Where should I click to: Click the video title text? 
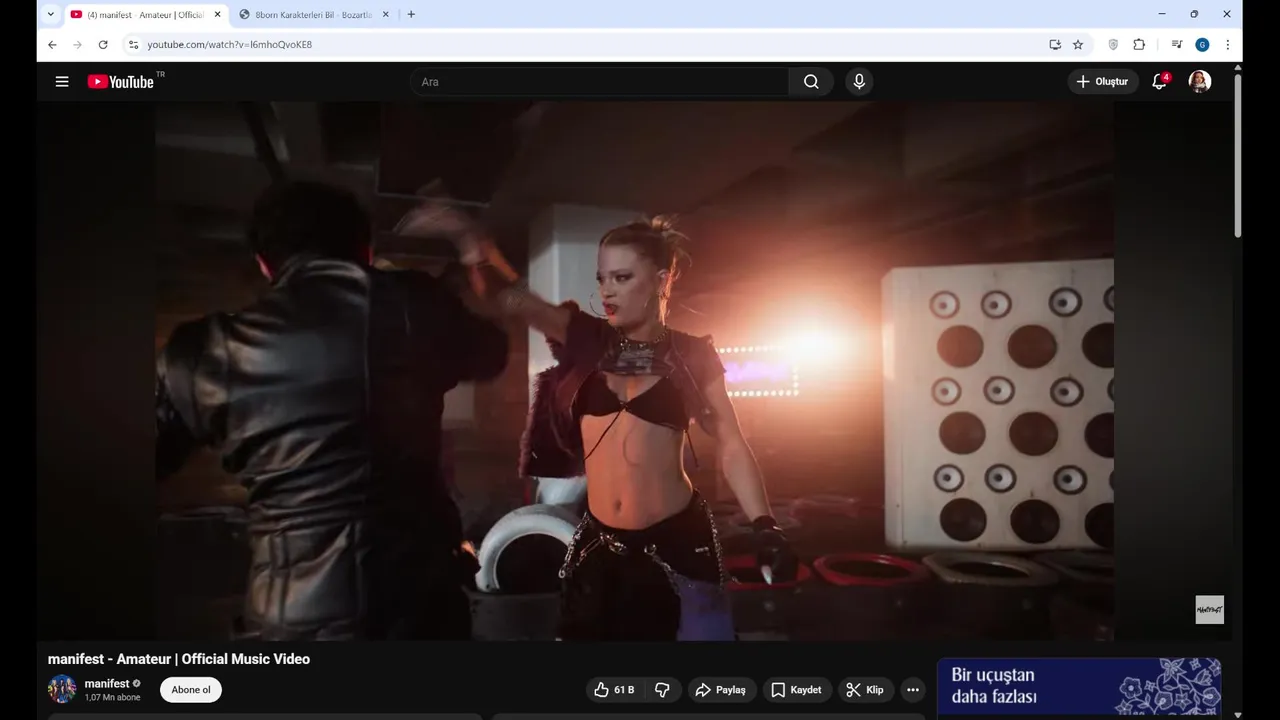179,659
